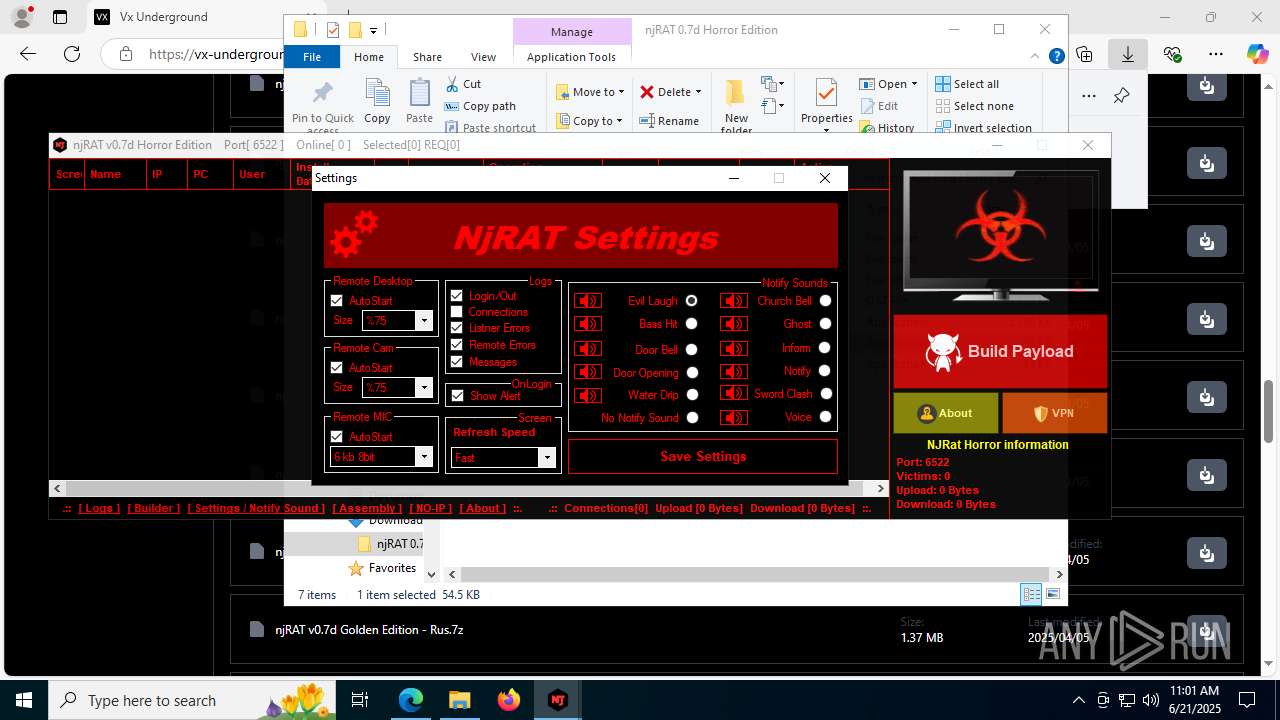The image size is (1280, 720).
Task: Play the Bass Hit sound preview
Action: (x=588, y=323)
